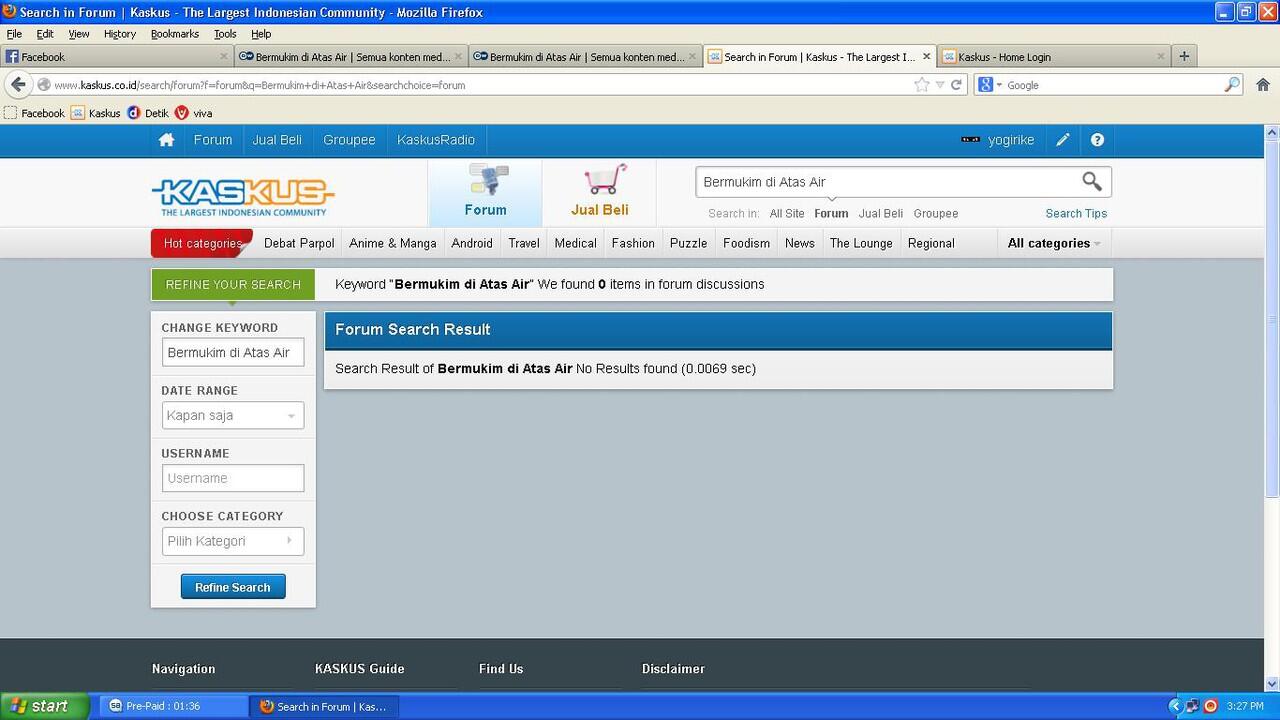Select the Forum icon next to the logo
The image size is (1280, 720).
click(x=485, y=192)
